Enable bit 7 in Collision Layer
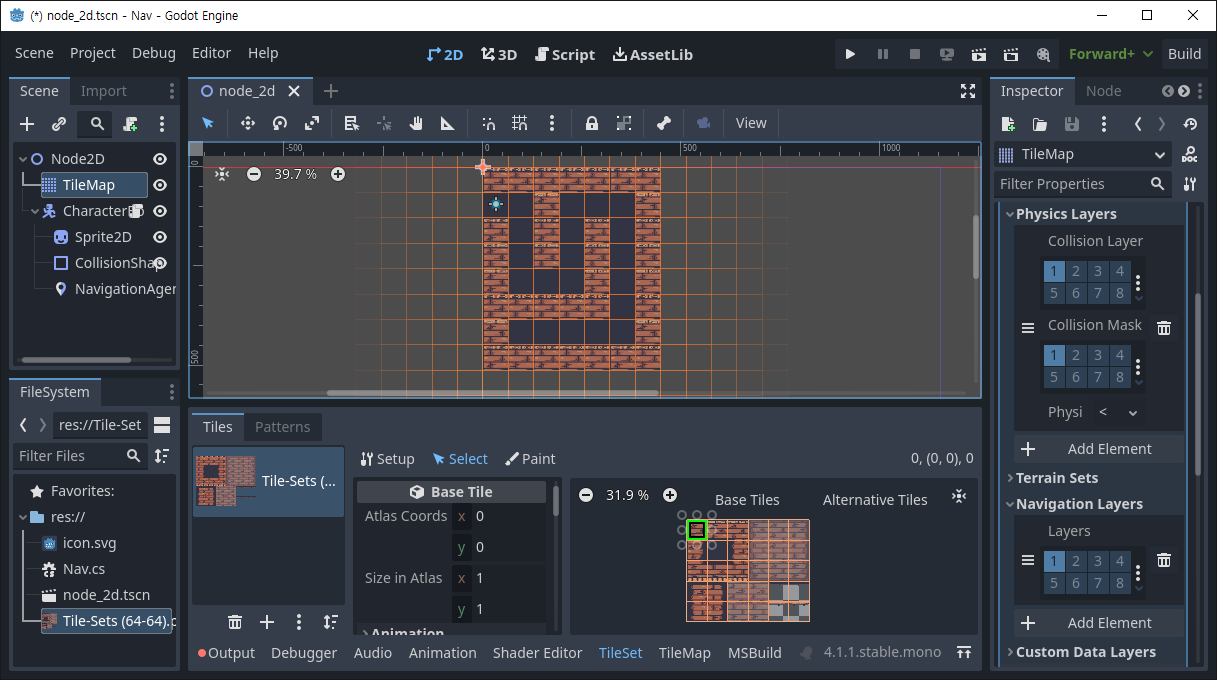 [1098, 293]
